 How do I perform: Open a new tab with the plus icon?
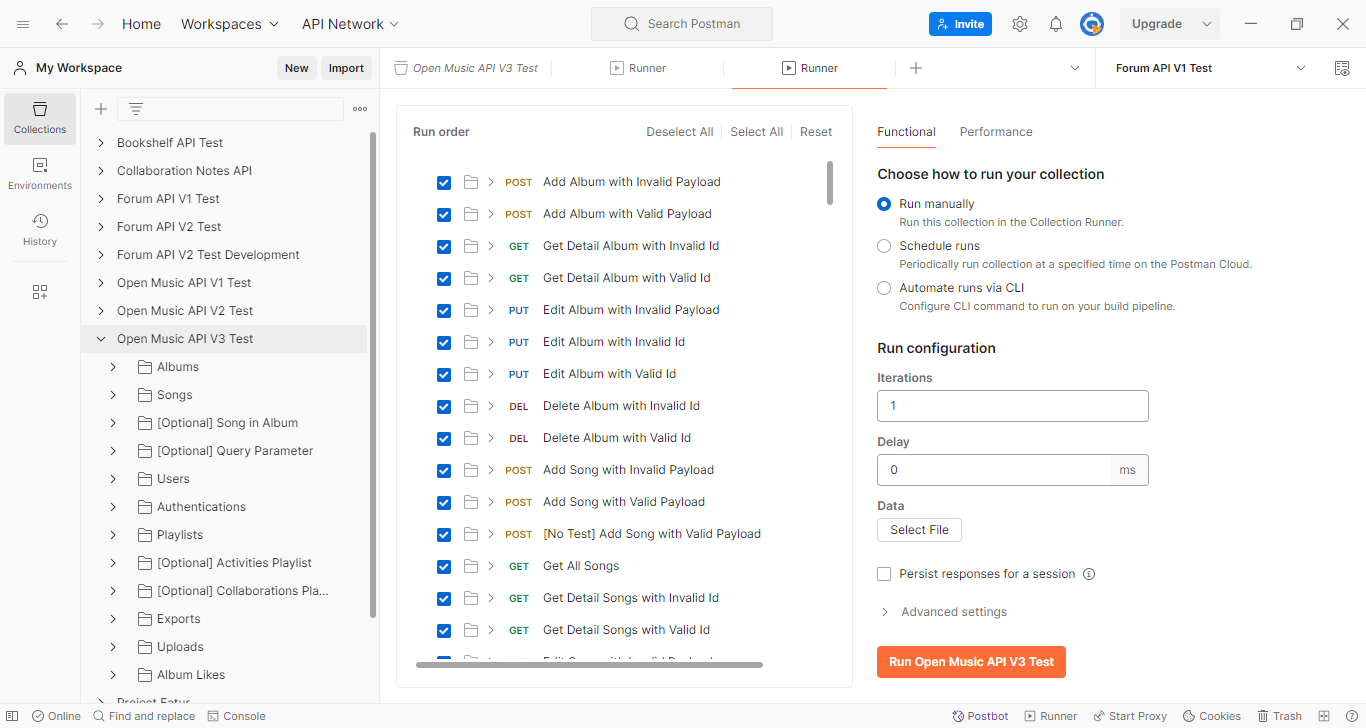tap(916, 68)
